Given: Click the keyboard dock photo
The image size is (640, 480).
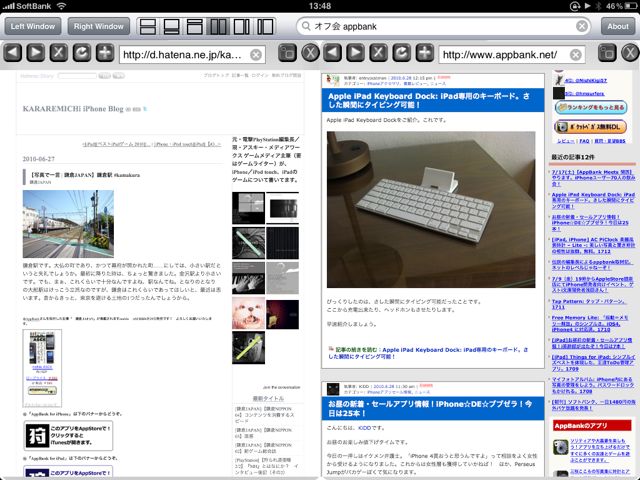Looking at the screenshot, I should pyautogui.click(x=431, y=209).
